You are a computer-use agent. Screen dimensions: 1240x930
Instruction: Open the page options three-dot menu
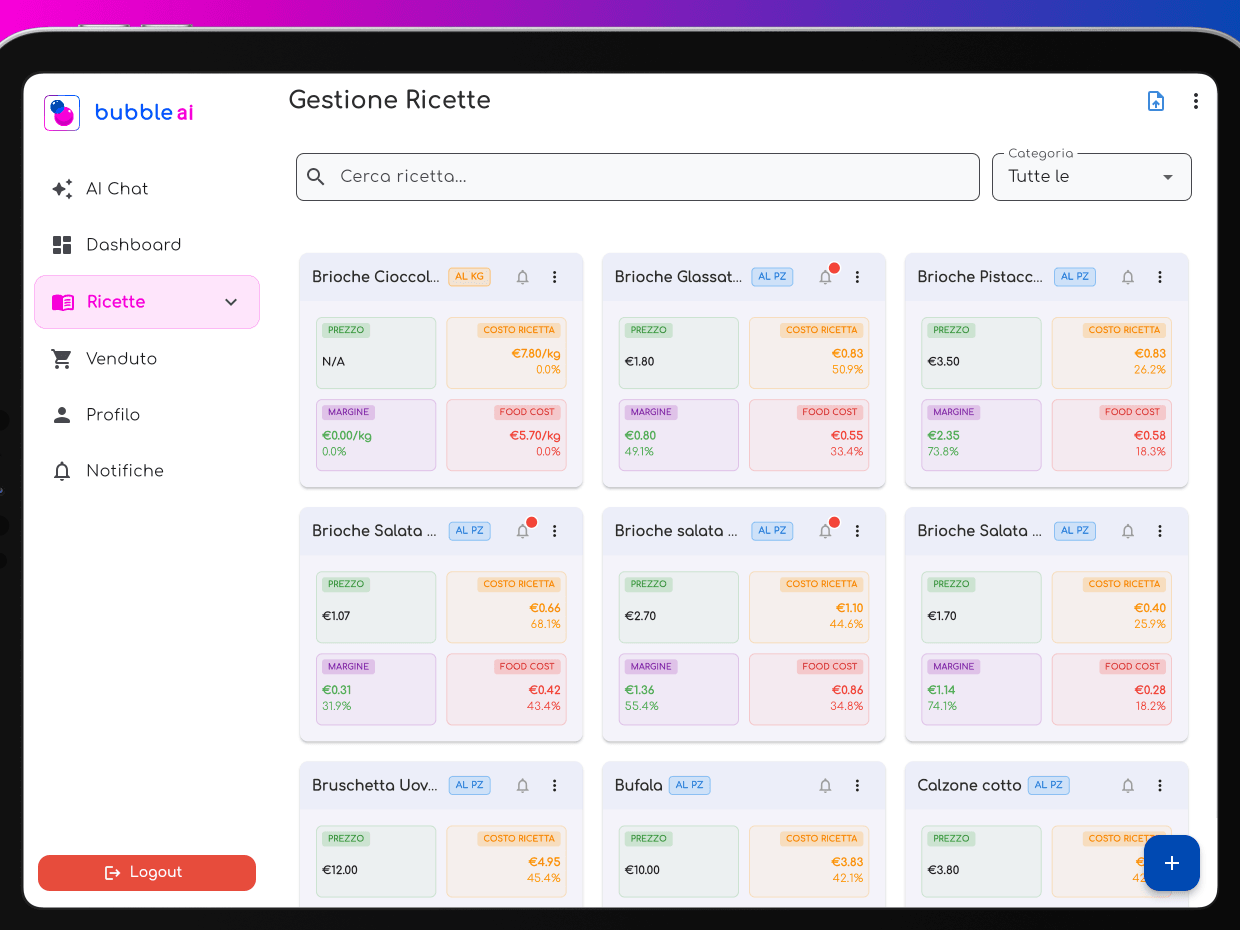(1195, 101)
